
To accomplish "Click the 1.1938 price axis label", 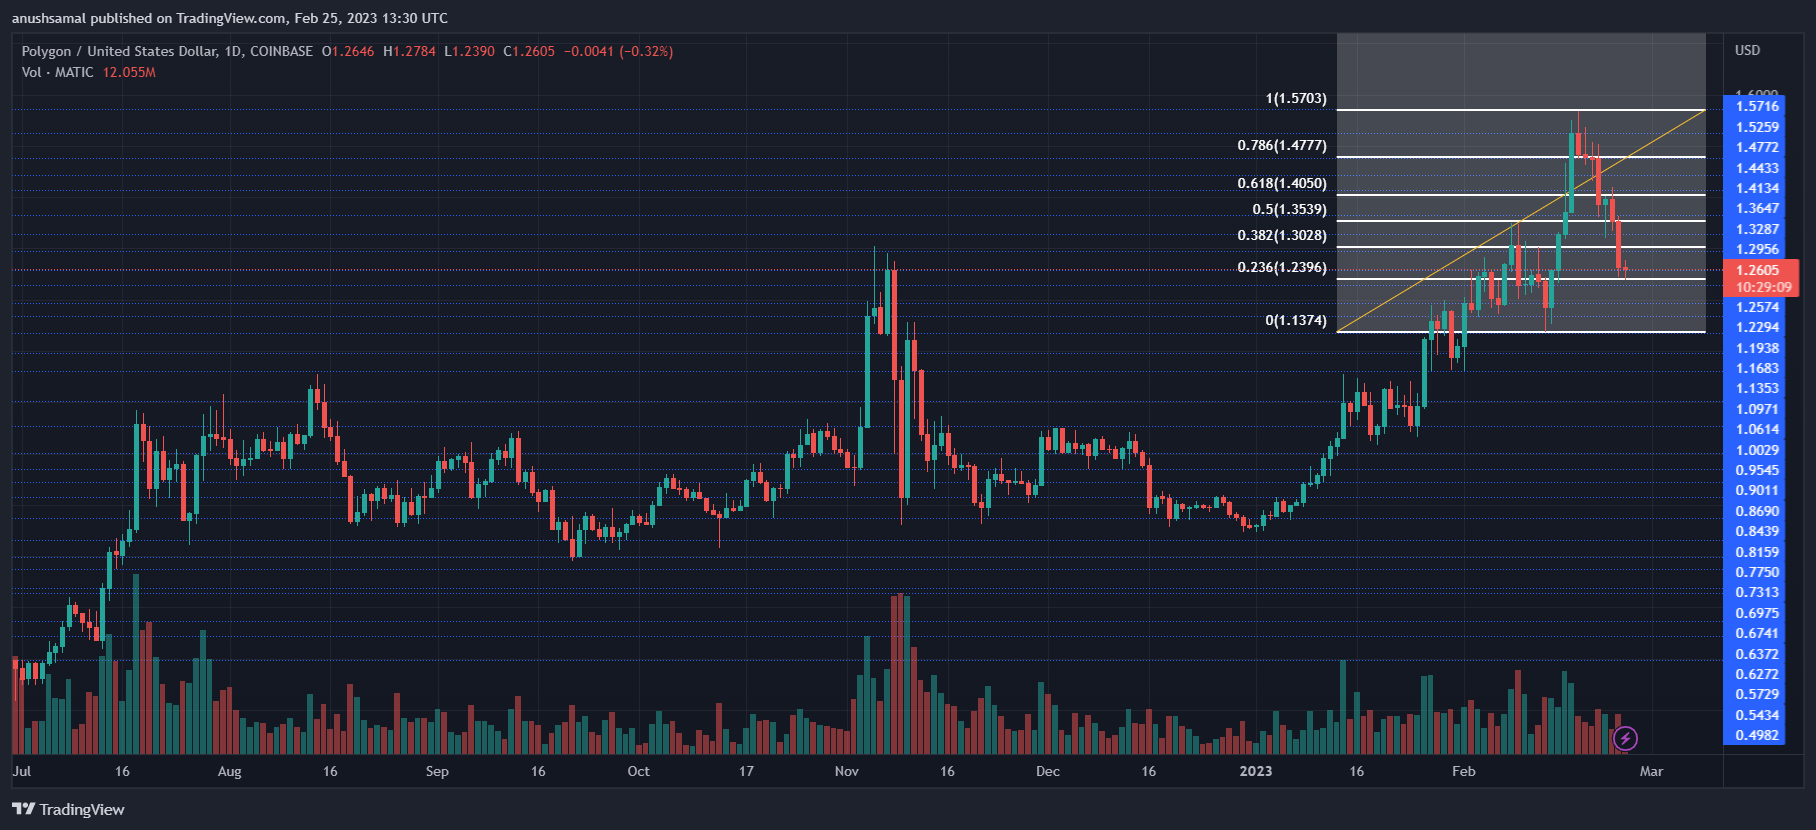I will coord(1758,348).
